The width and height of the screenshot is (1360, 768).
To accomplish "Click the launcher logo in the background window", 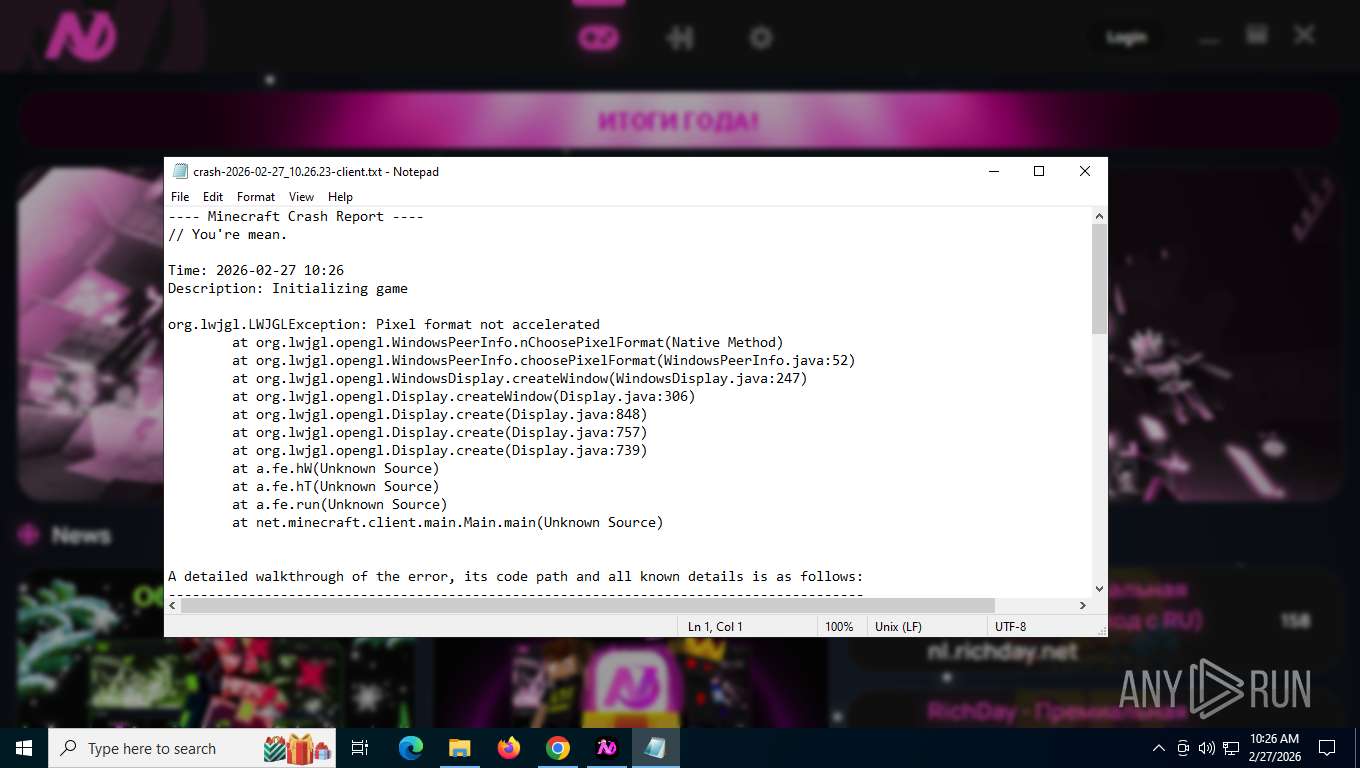I will pos(80,36).
